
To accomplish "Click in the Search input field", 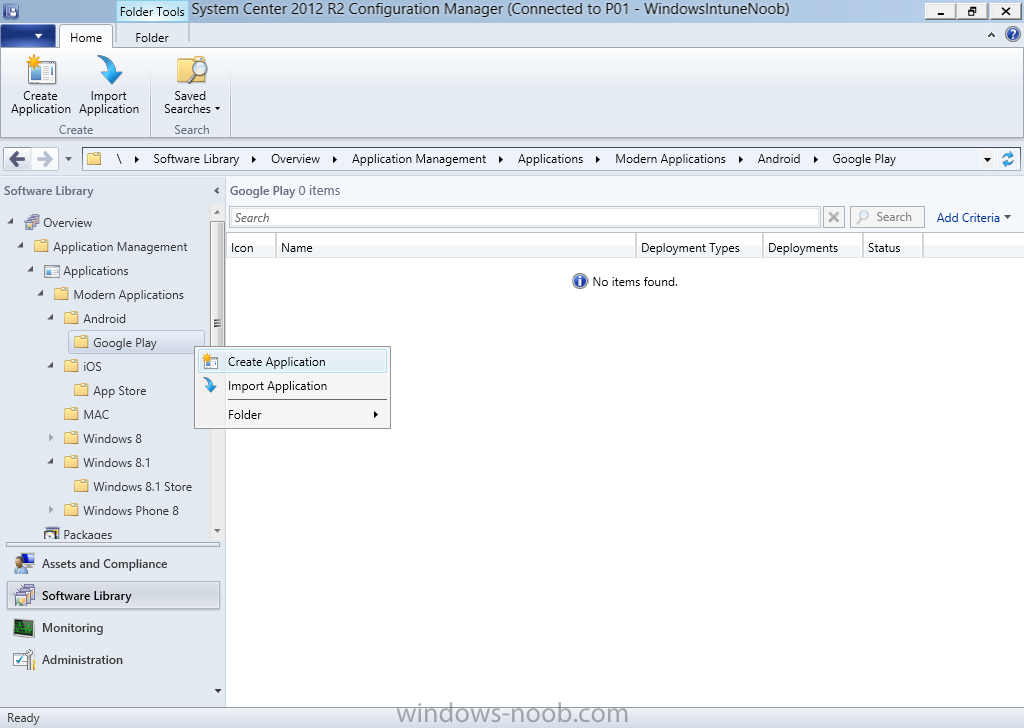I will click(524, 217).
